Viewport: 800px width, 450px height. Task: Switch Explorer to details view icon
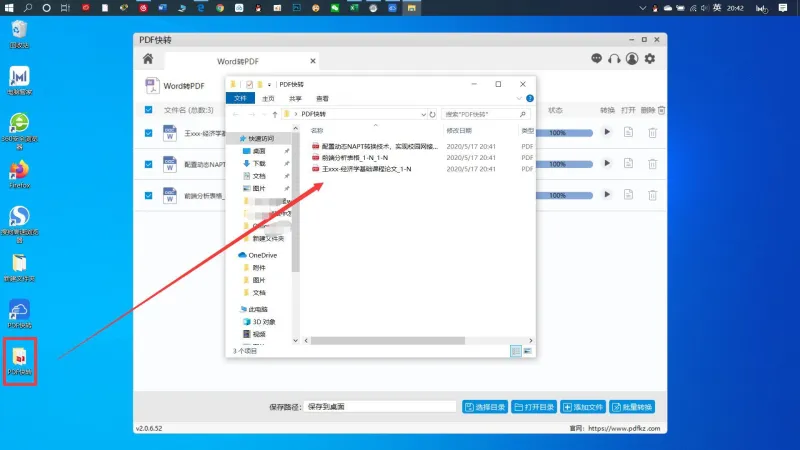[516, 351]
